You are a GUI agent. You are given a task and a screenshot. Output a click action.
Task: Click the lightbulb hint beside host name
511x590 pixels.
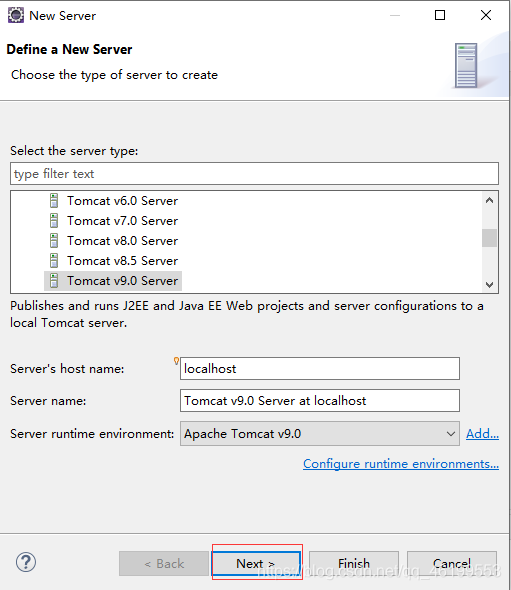(176, 361)
